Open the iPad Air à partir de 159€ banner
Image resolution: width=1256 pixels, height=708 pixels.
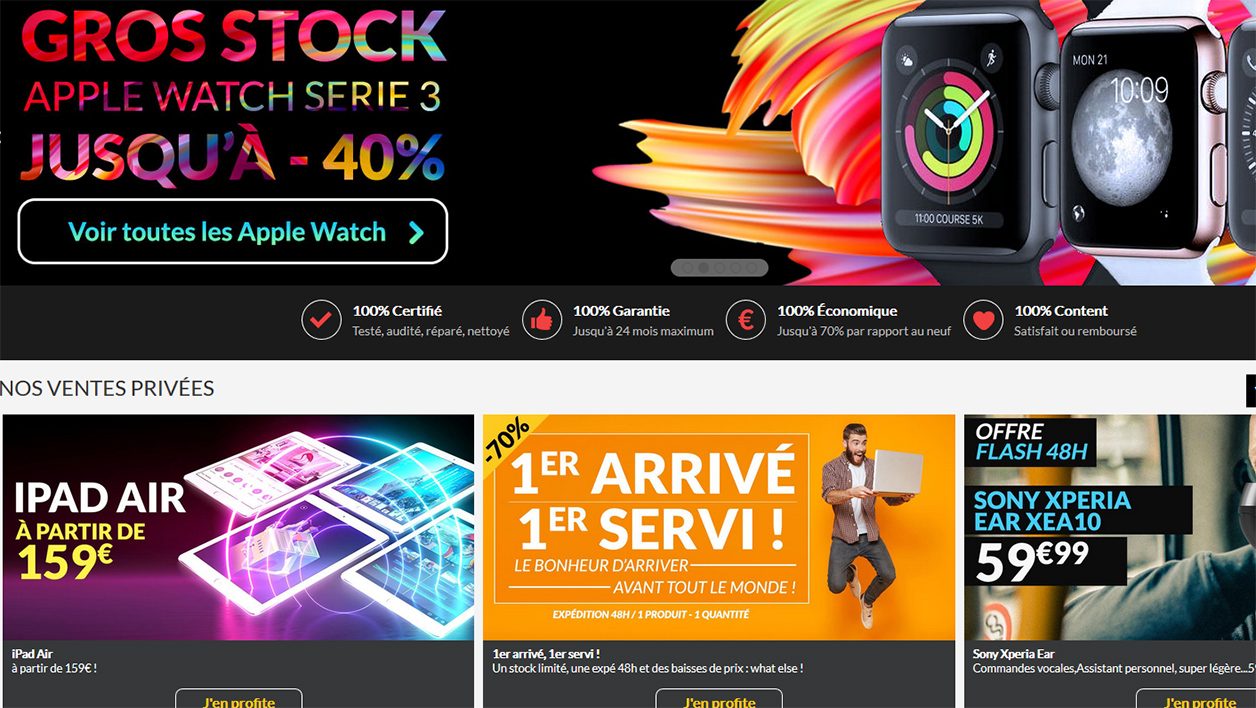(x=238, y=527)
